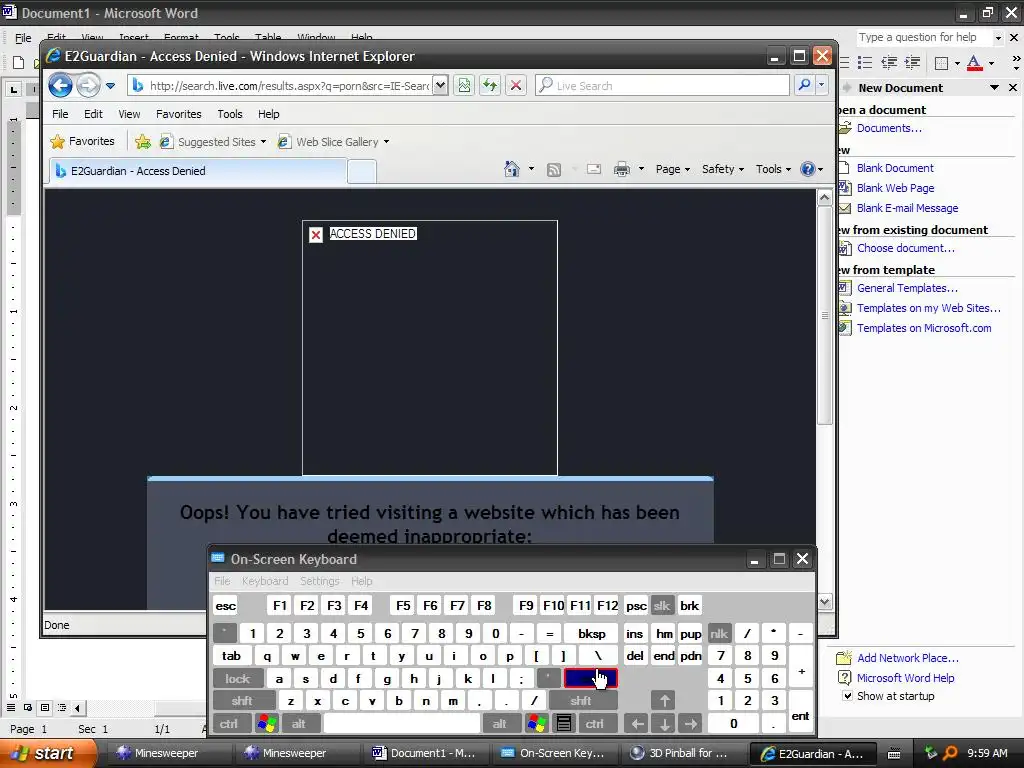
Task: Open the View menu in IE menu bar
Action: 129,114
